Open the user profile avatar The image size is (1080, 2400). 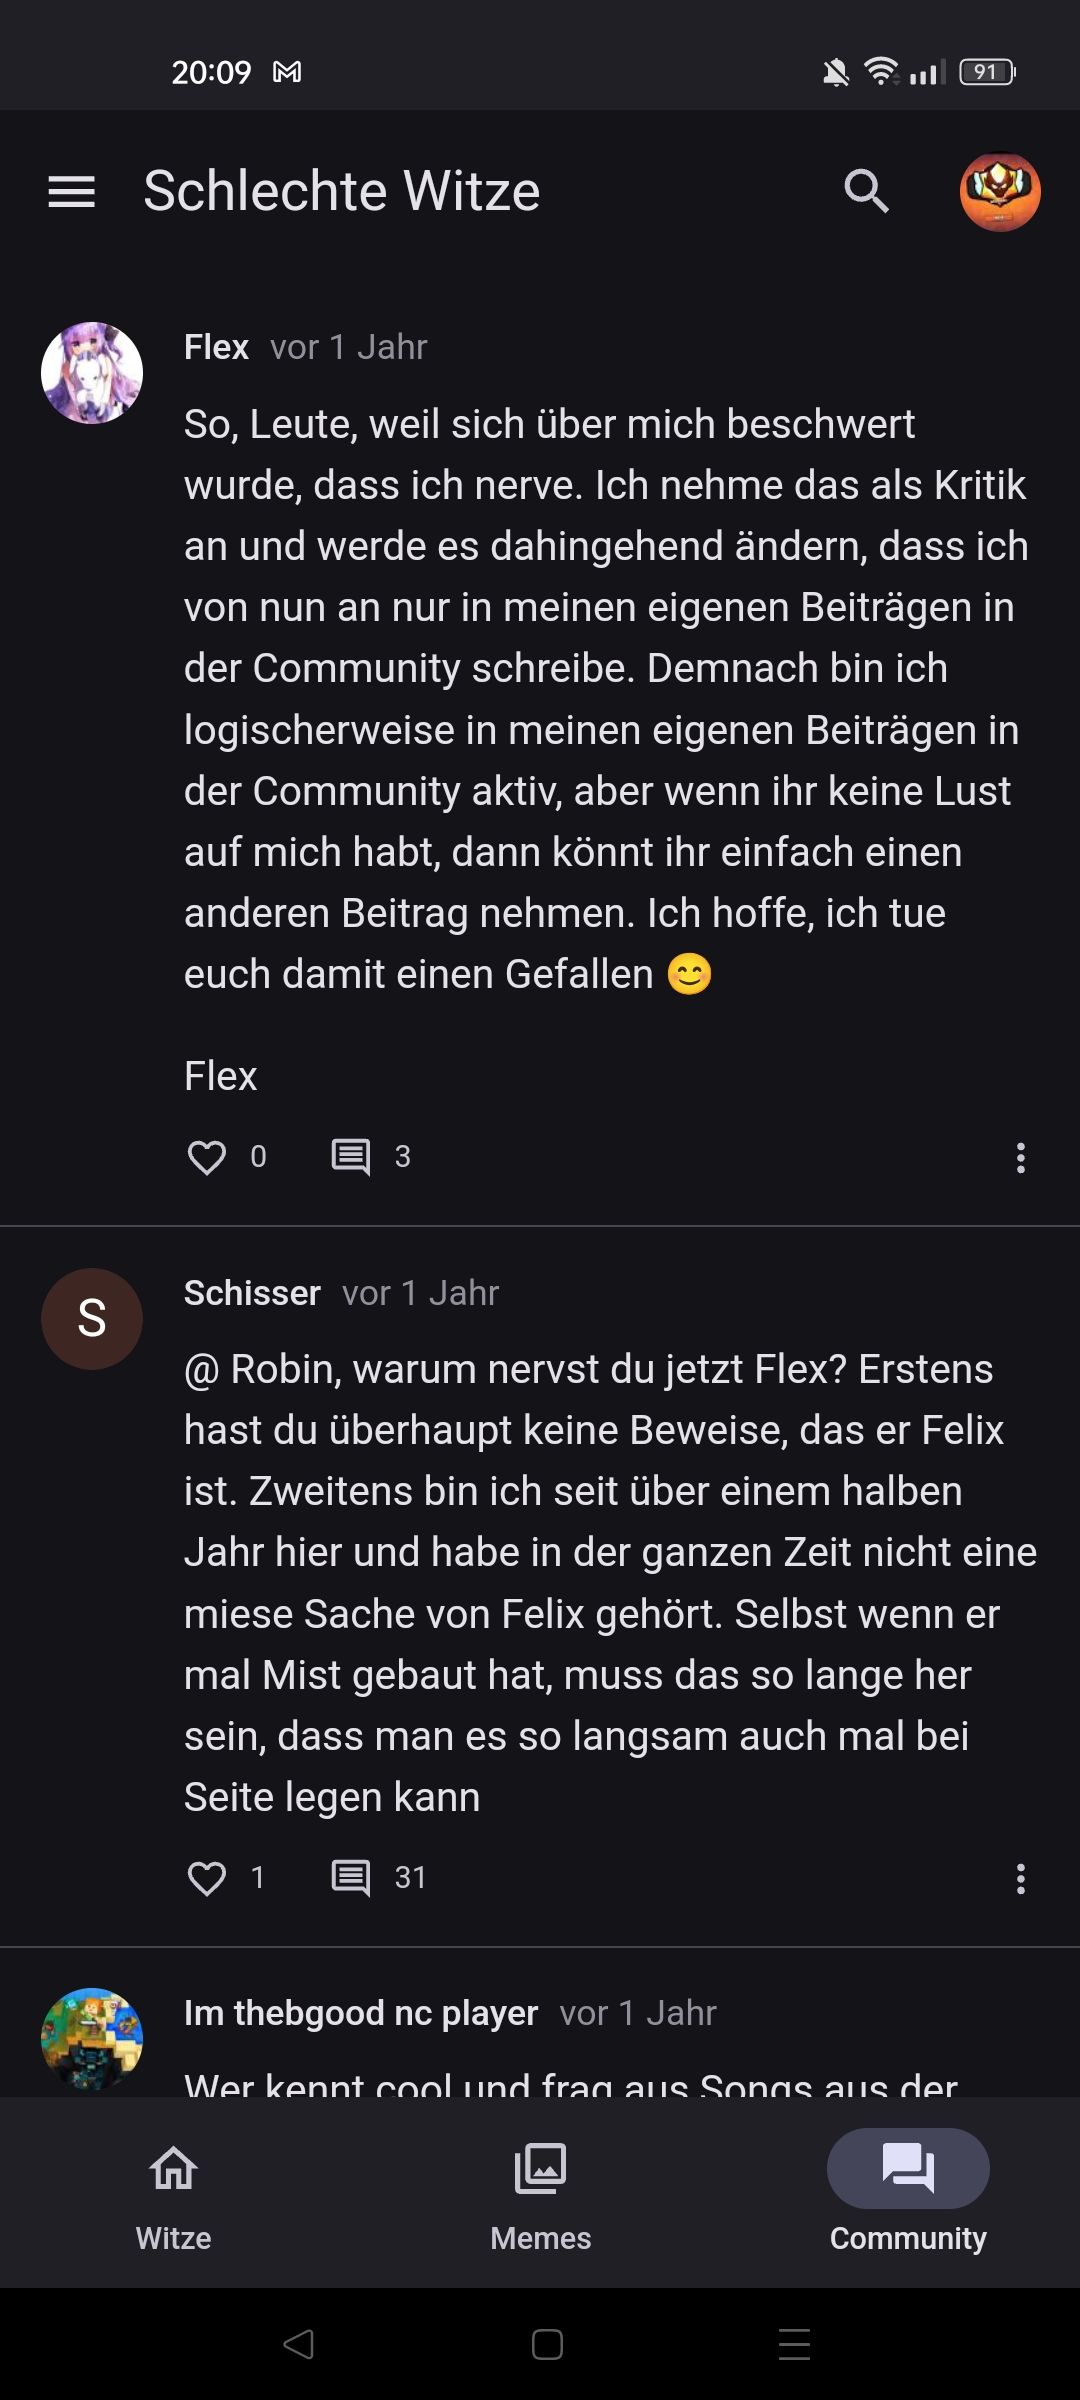(x=1000, y=192)
